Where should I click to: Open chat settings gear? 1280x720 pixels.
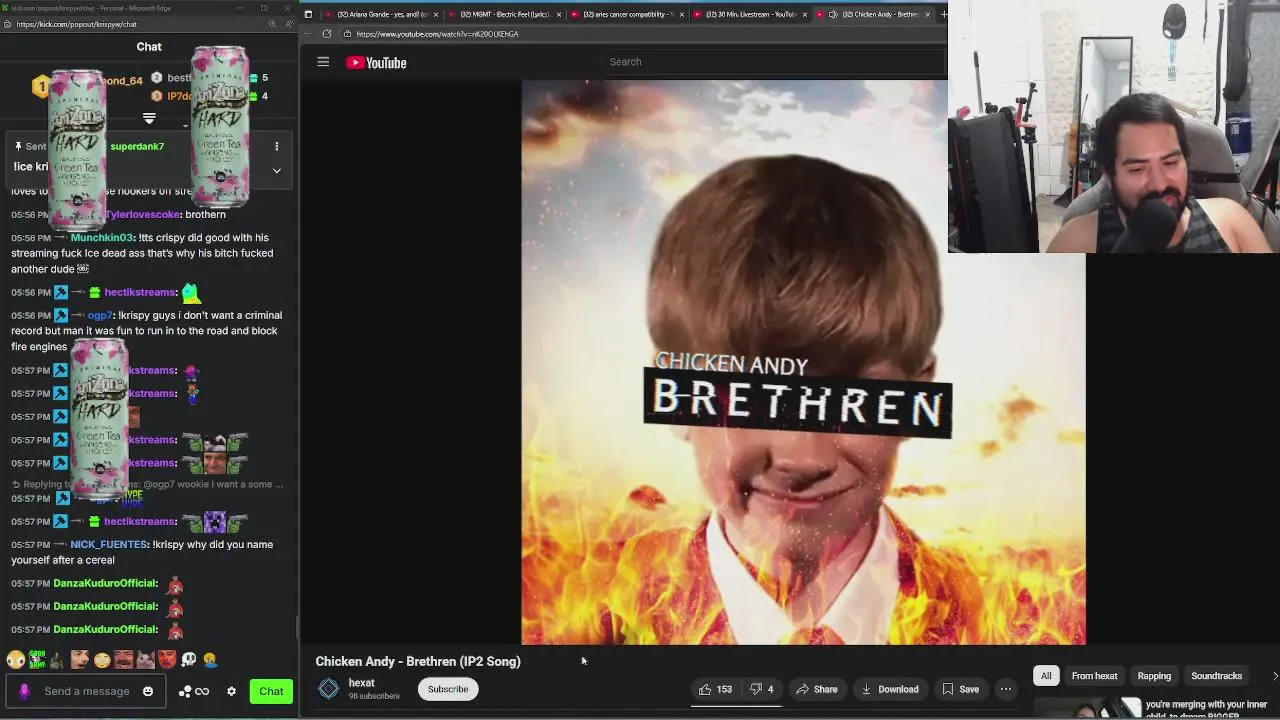point(231,691)
